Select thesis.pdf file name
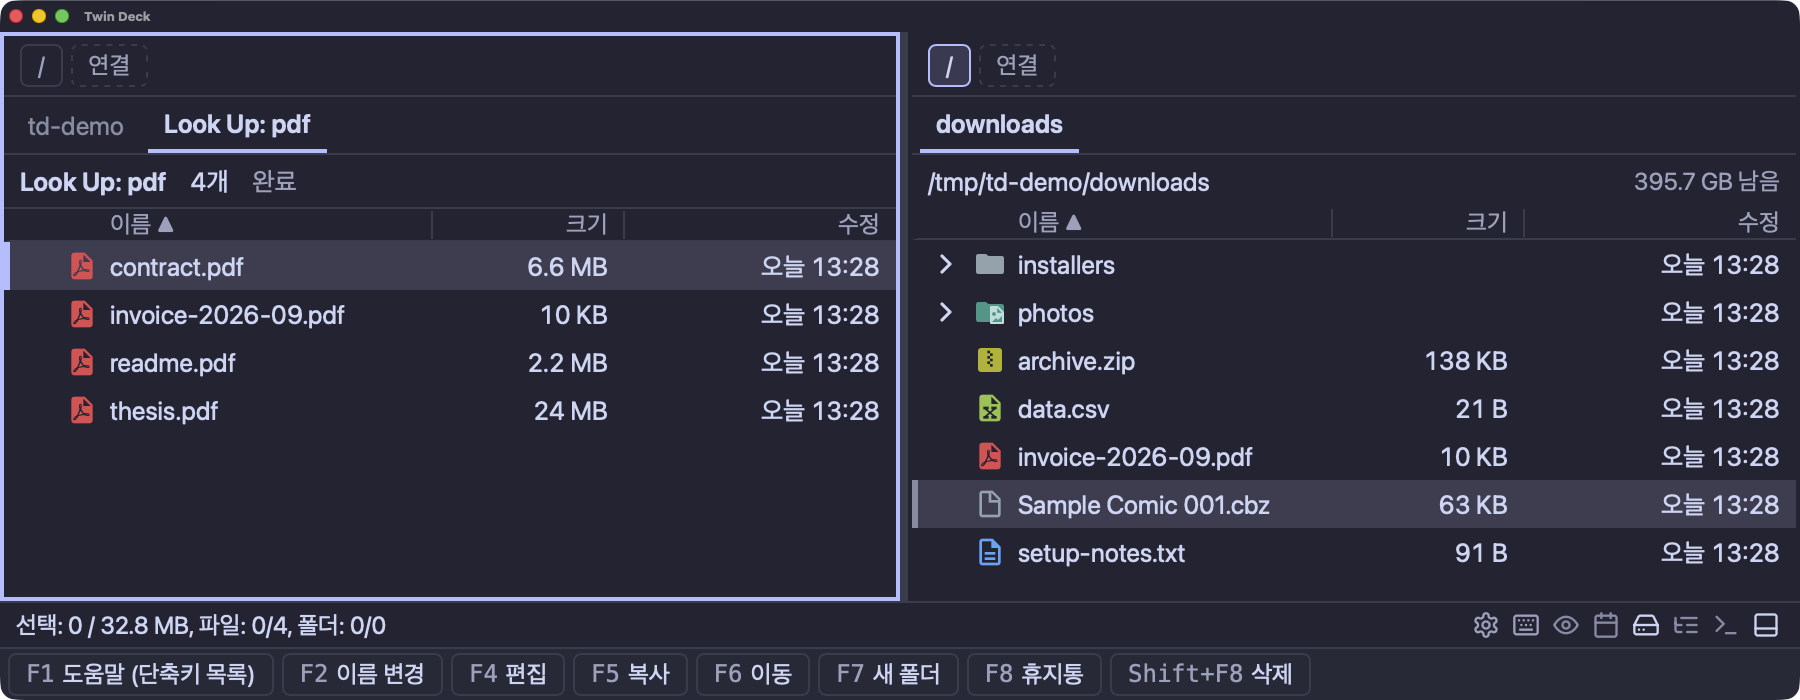Screen dimensions: 1800x700 (163, 411)
